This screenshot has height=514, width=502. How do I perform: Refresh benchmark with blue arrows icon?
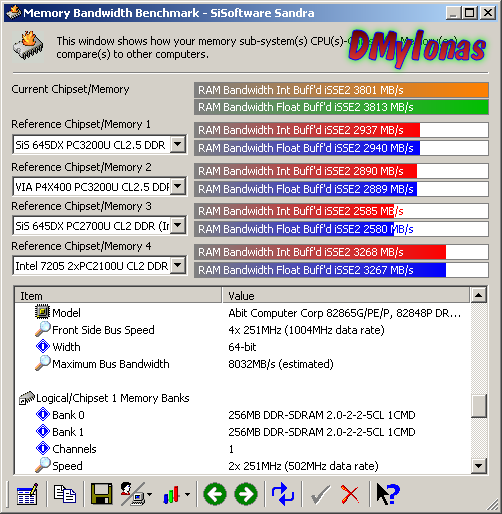tap(283, 494)
